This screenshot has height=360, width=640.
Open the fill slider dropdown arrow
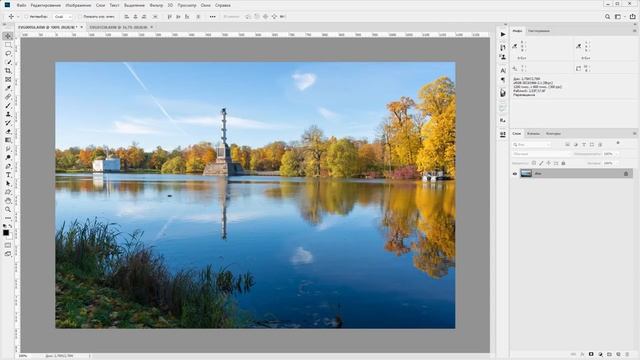(617, 163)
